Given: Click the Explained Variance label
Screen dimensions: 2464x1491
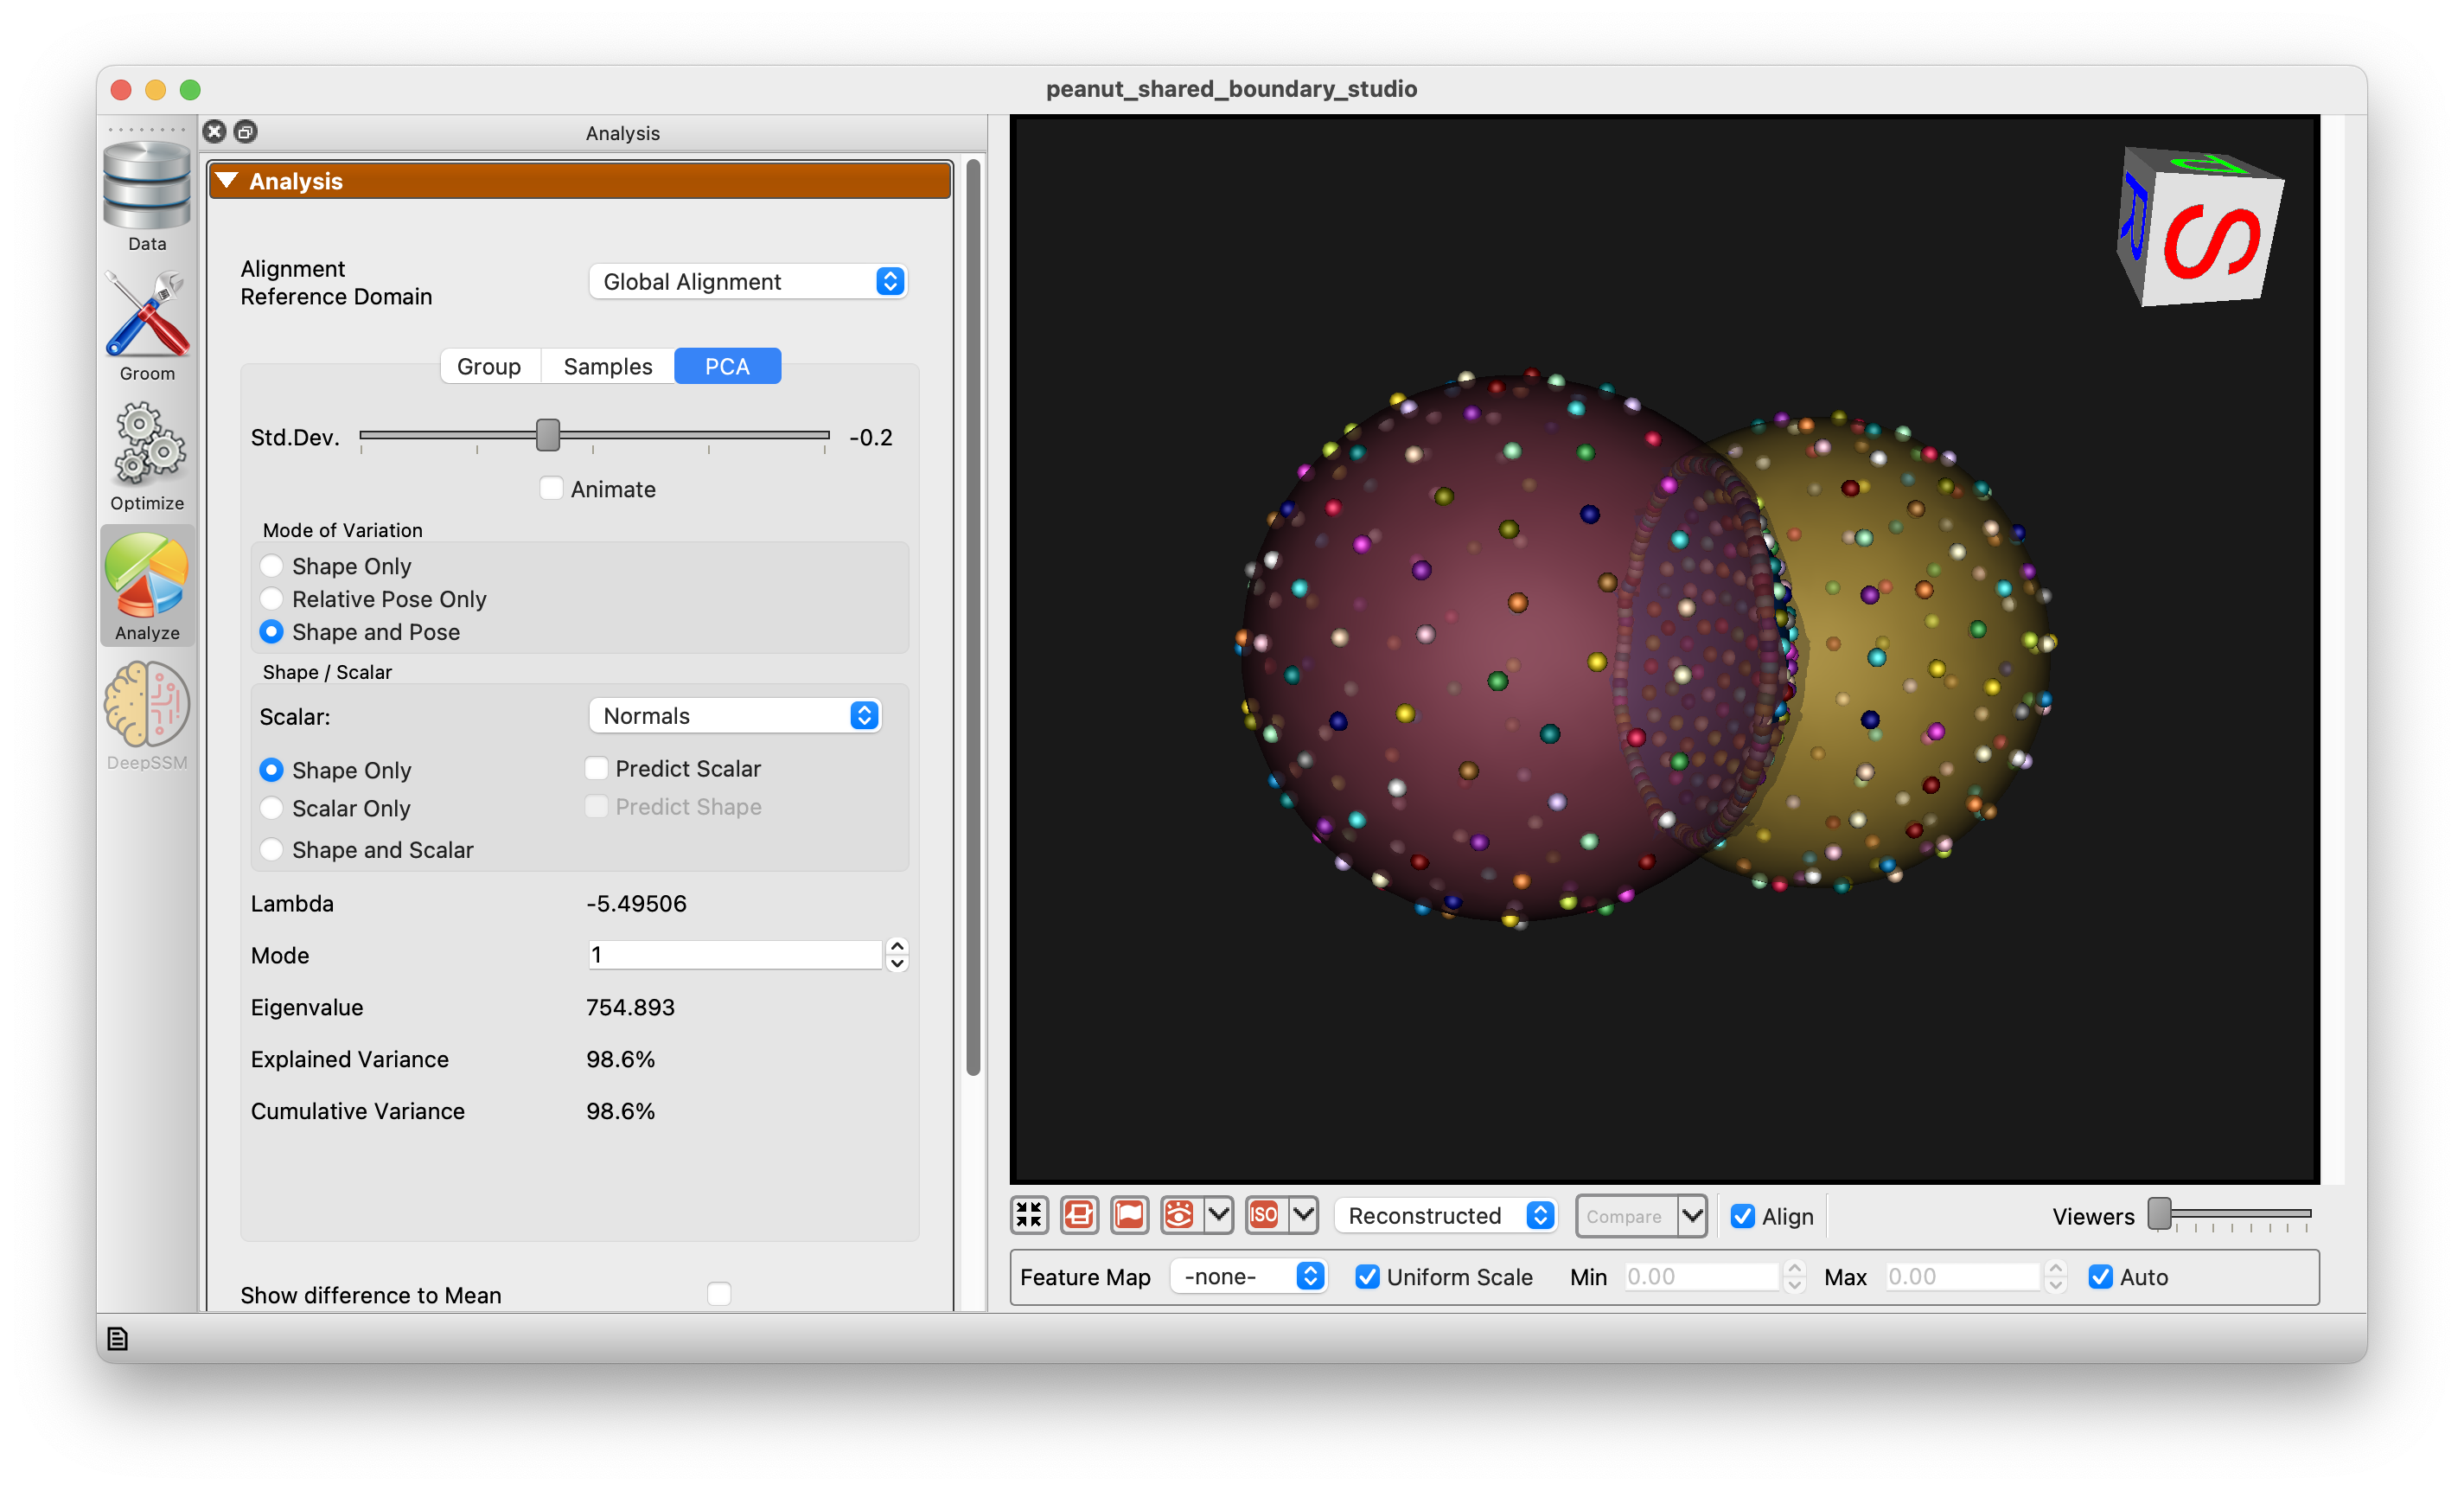Looking at the screenshot, I should [349, 1059].
